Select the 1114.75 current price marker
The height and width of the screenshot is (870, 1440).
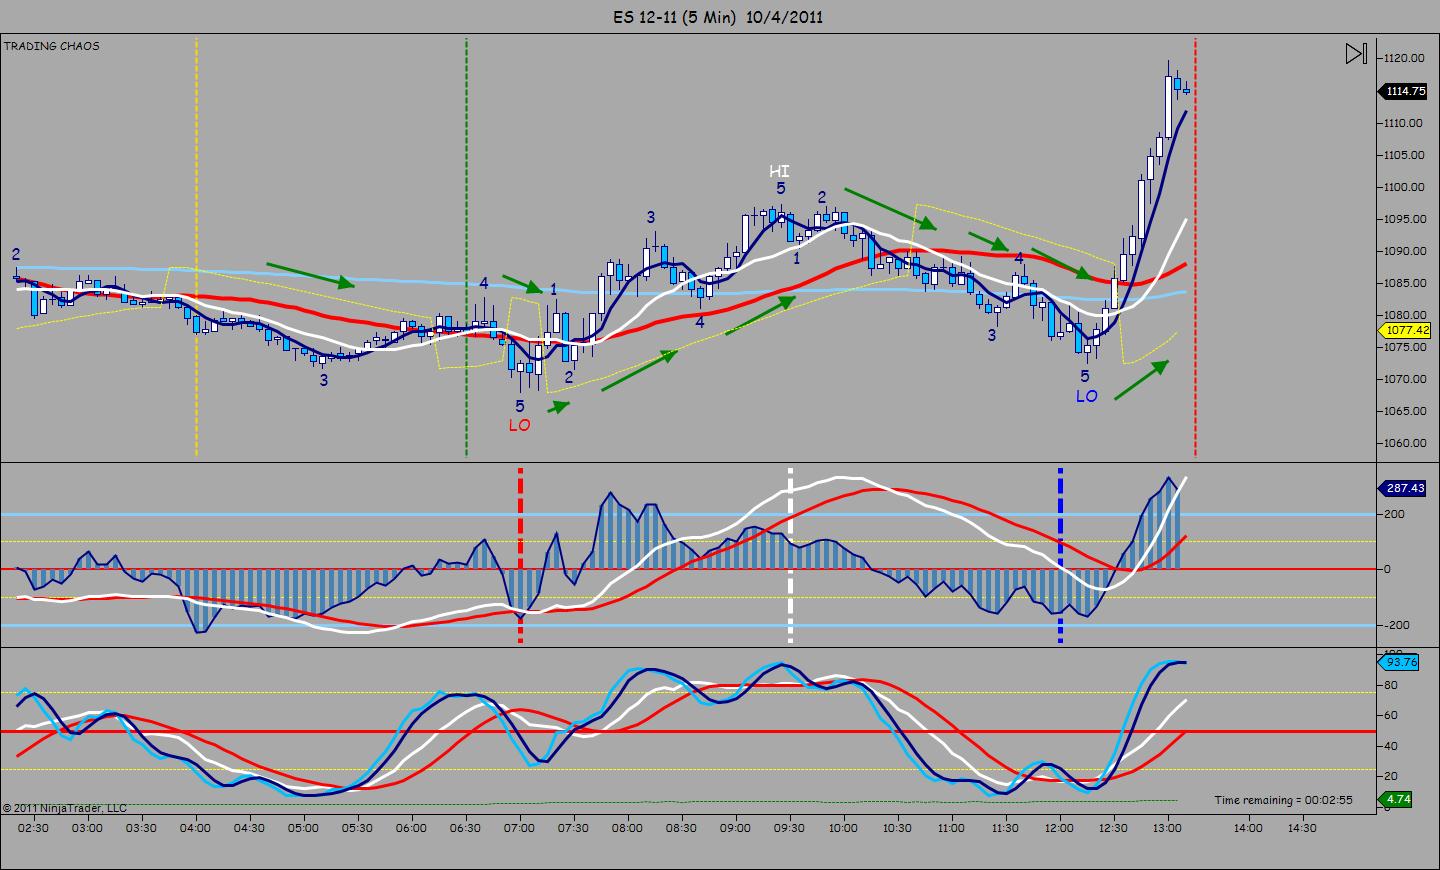1405,91
